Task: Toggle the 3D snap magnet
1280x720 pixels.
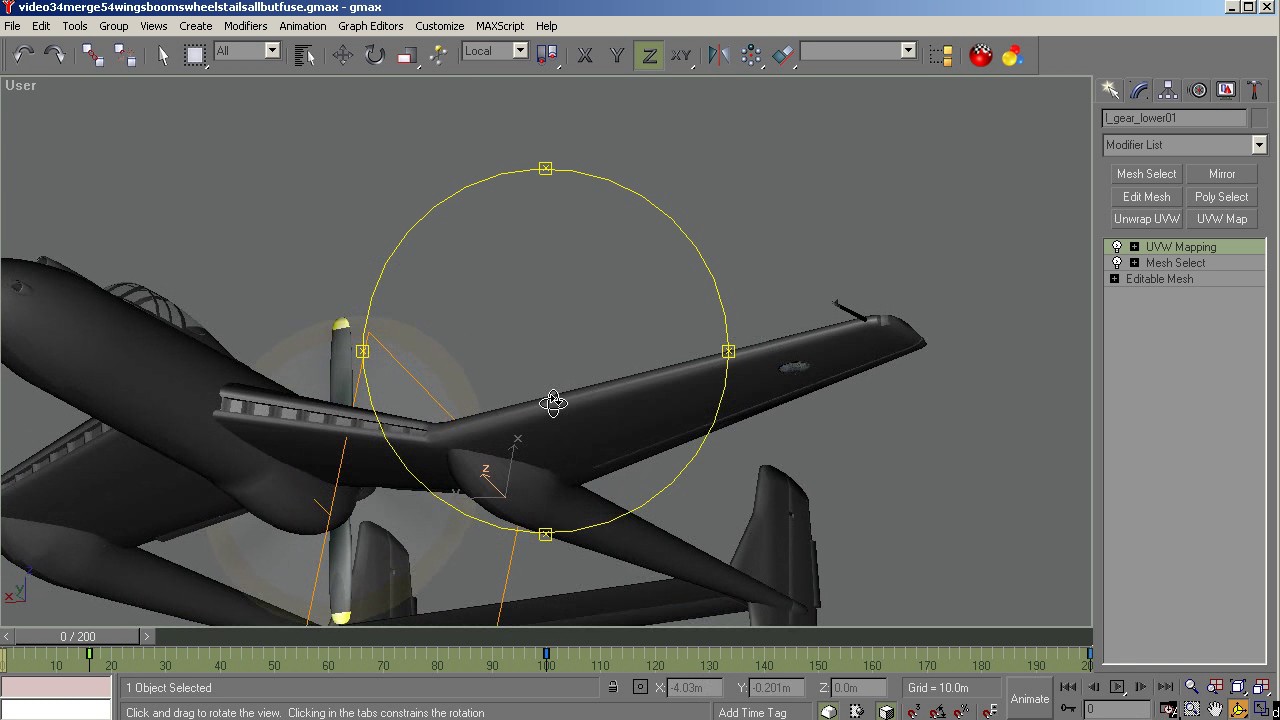Action: (x=914, y=711)
